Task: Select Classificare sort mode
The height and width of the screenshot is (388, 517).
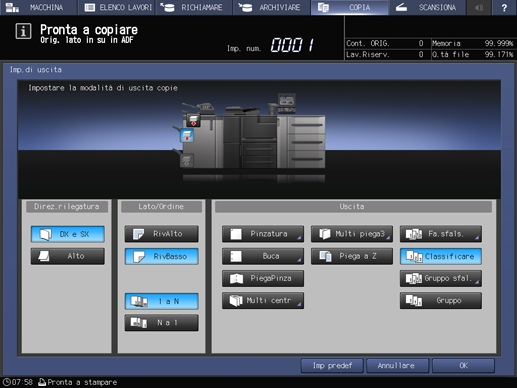Action: point(441,256)
